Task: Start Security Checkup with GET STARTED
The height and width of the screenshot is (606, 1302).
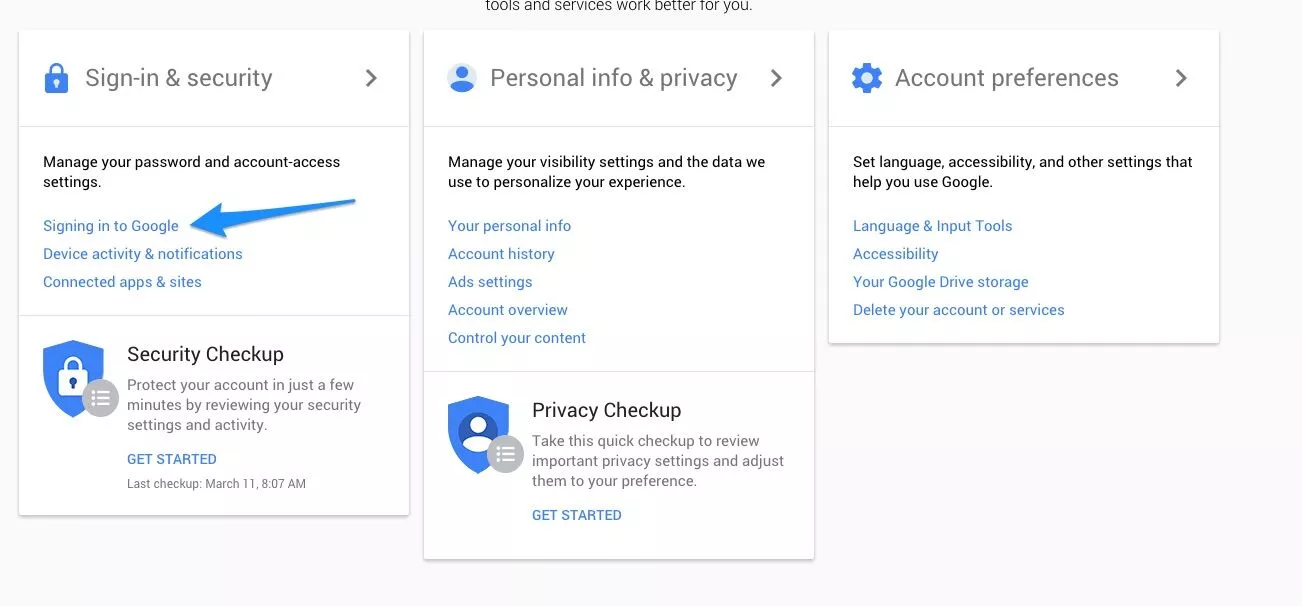Action: point(172,459)
